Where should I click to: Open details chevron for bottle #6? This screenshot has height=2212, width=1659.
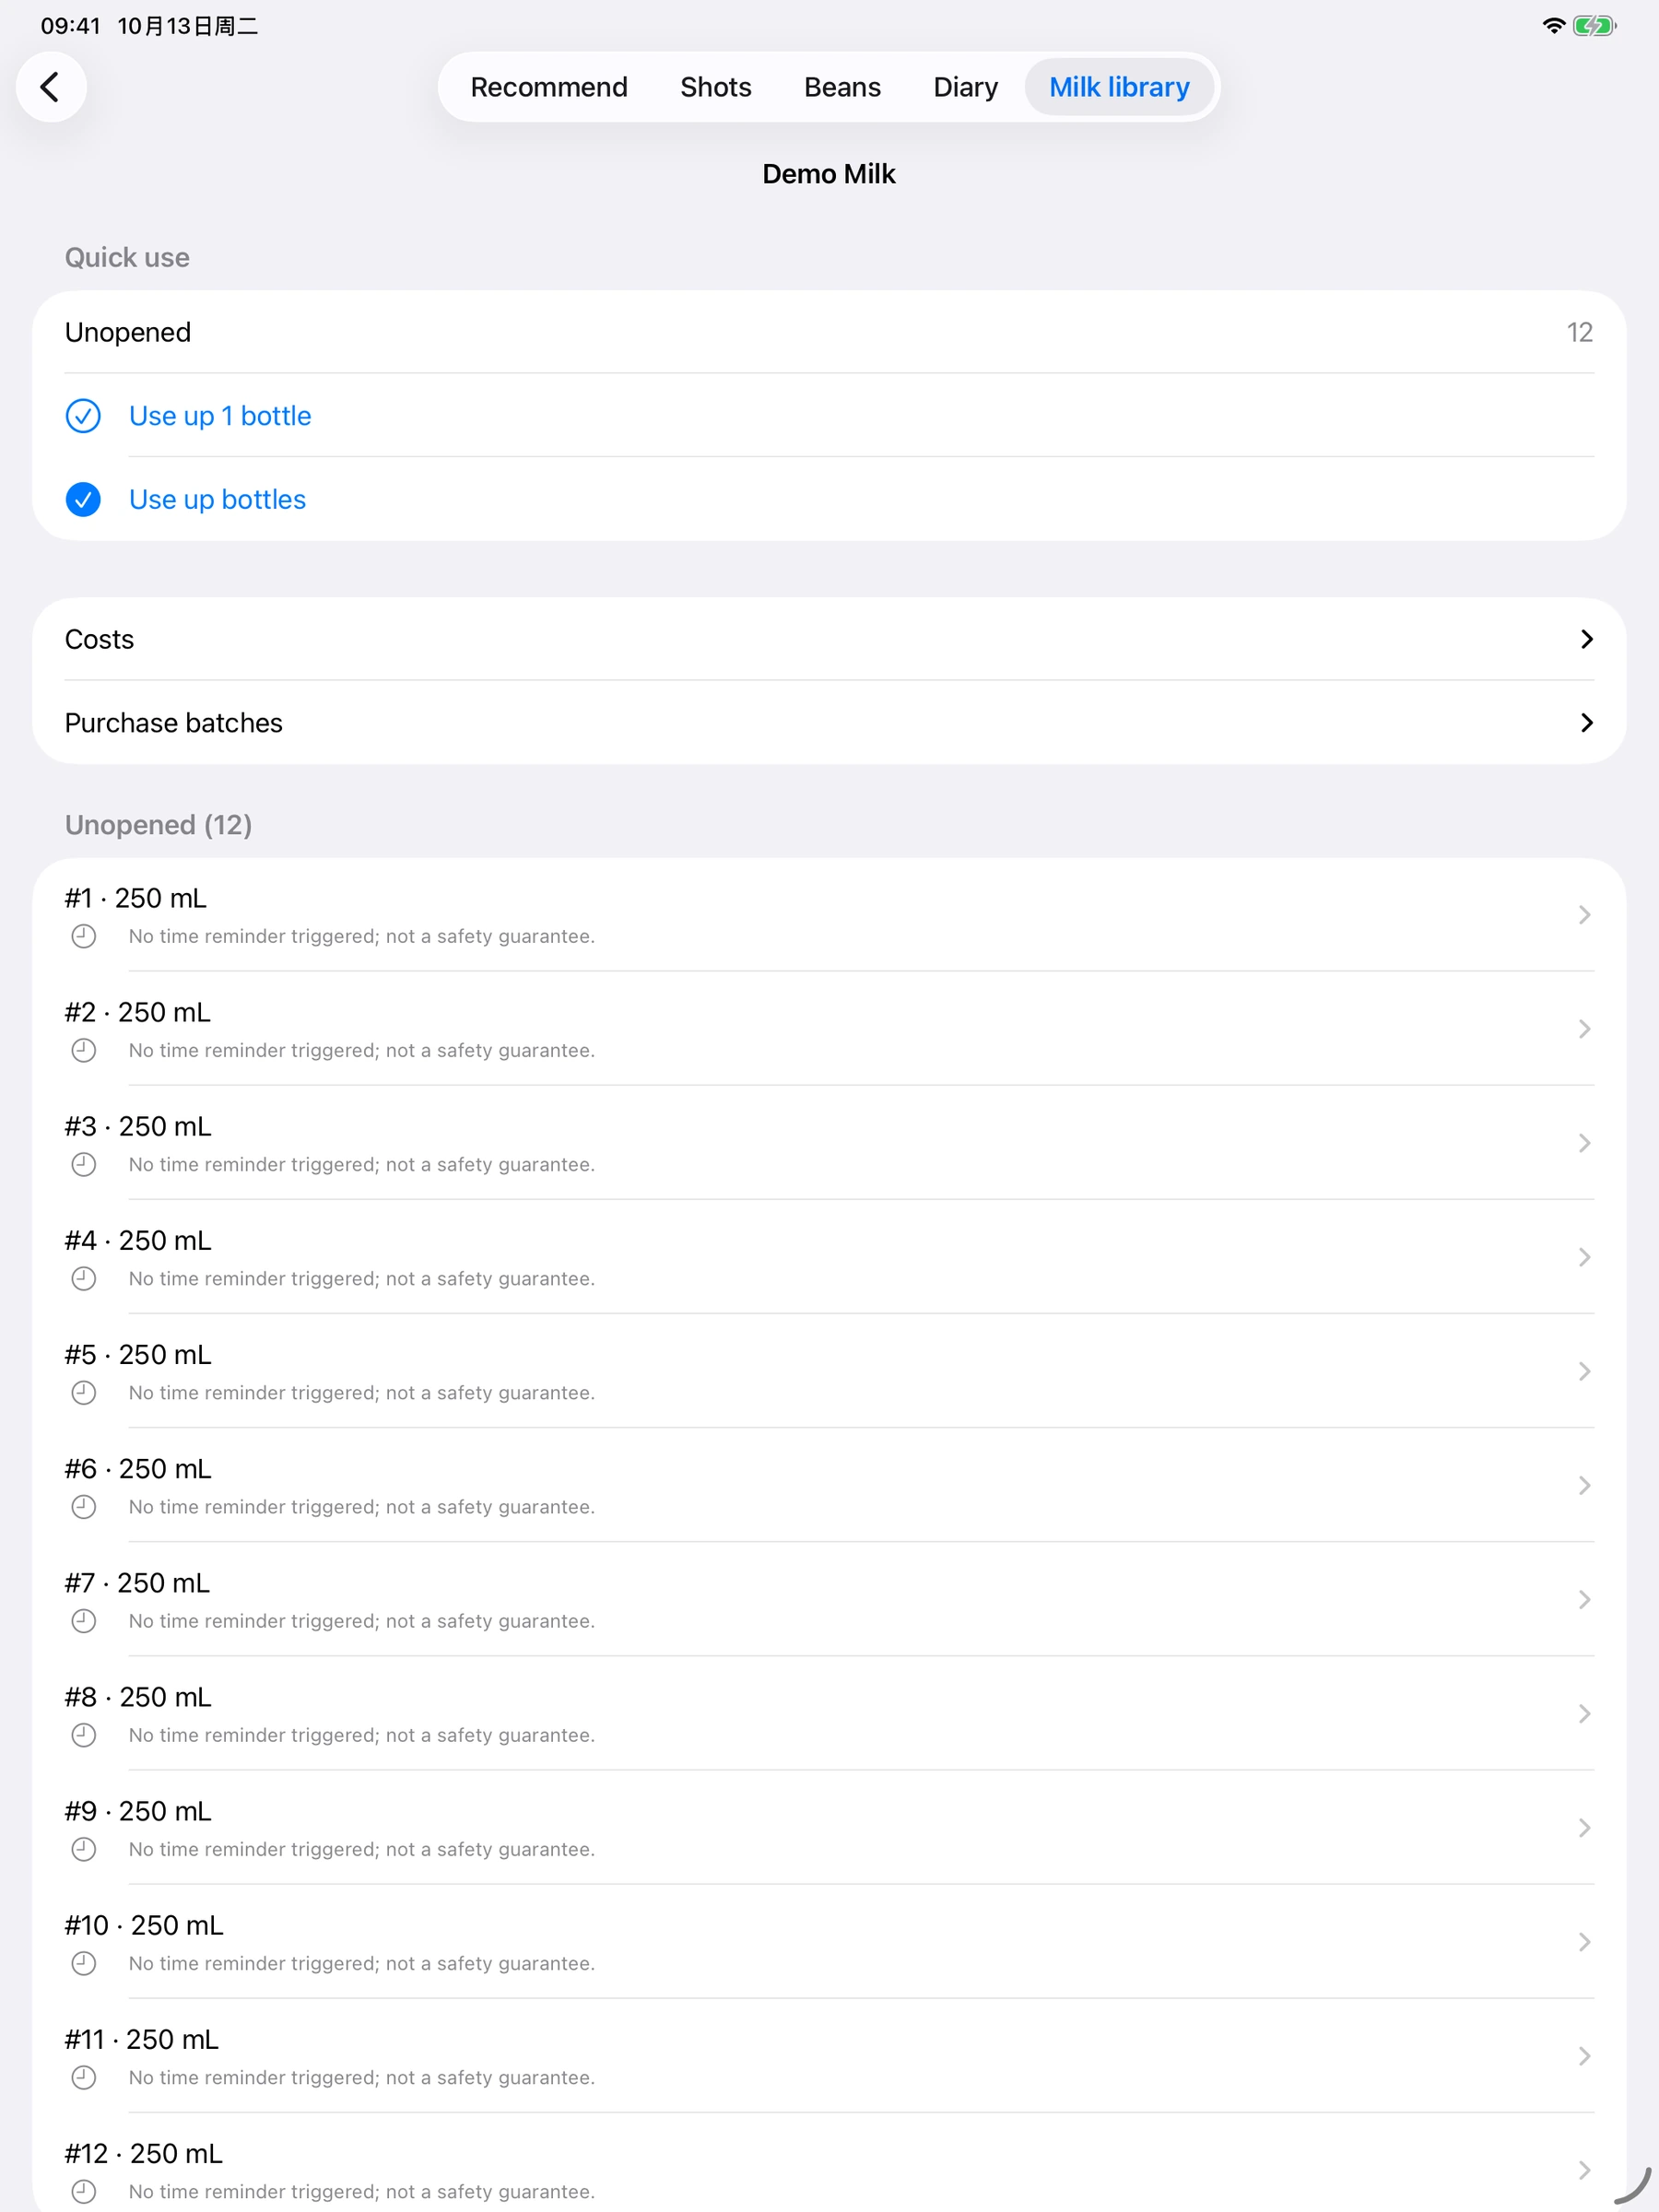(1584, 1484)
